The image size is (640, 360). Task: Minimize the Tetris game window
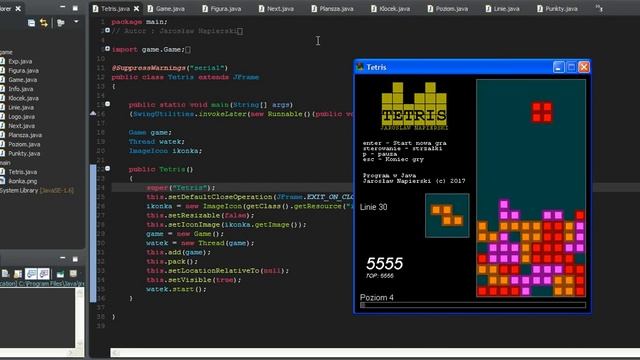(x=558, y=67)
